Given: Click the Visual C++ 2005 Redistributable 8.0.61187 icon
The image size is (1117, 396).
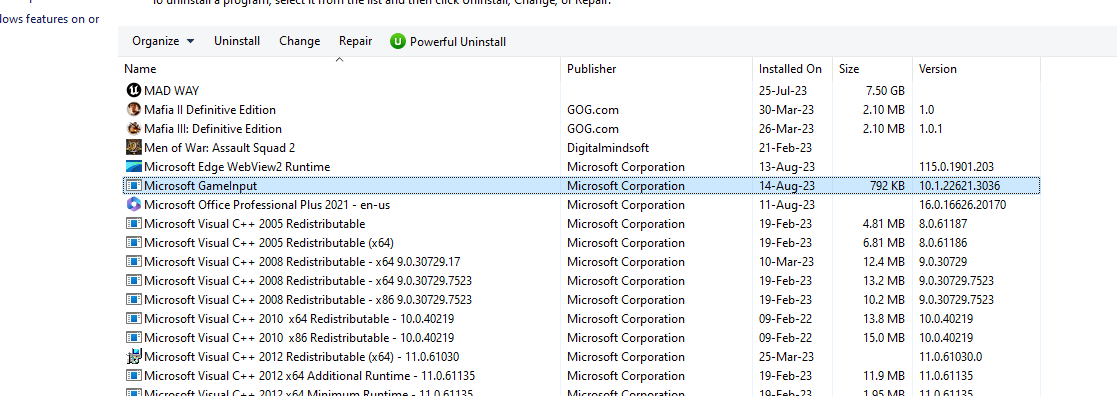Looking at the screenshot, I should click(x=134, y=224).
